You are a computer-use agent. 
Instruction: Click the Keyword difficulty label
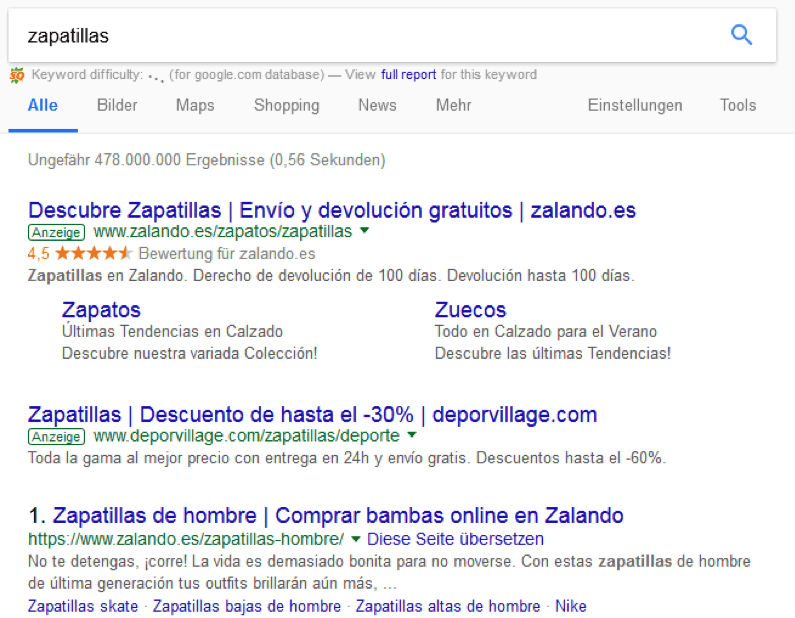pos(87,75)
